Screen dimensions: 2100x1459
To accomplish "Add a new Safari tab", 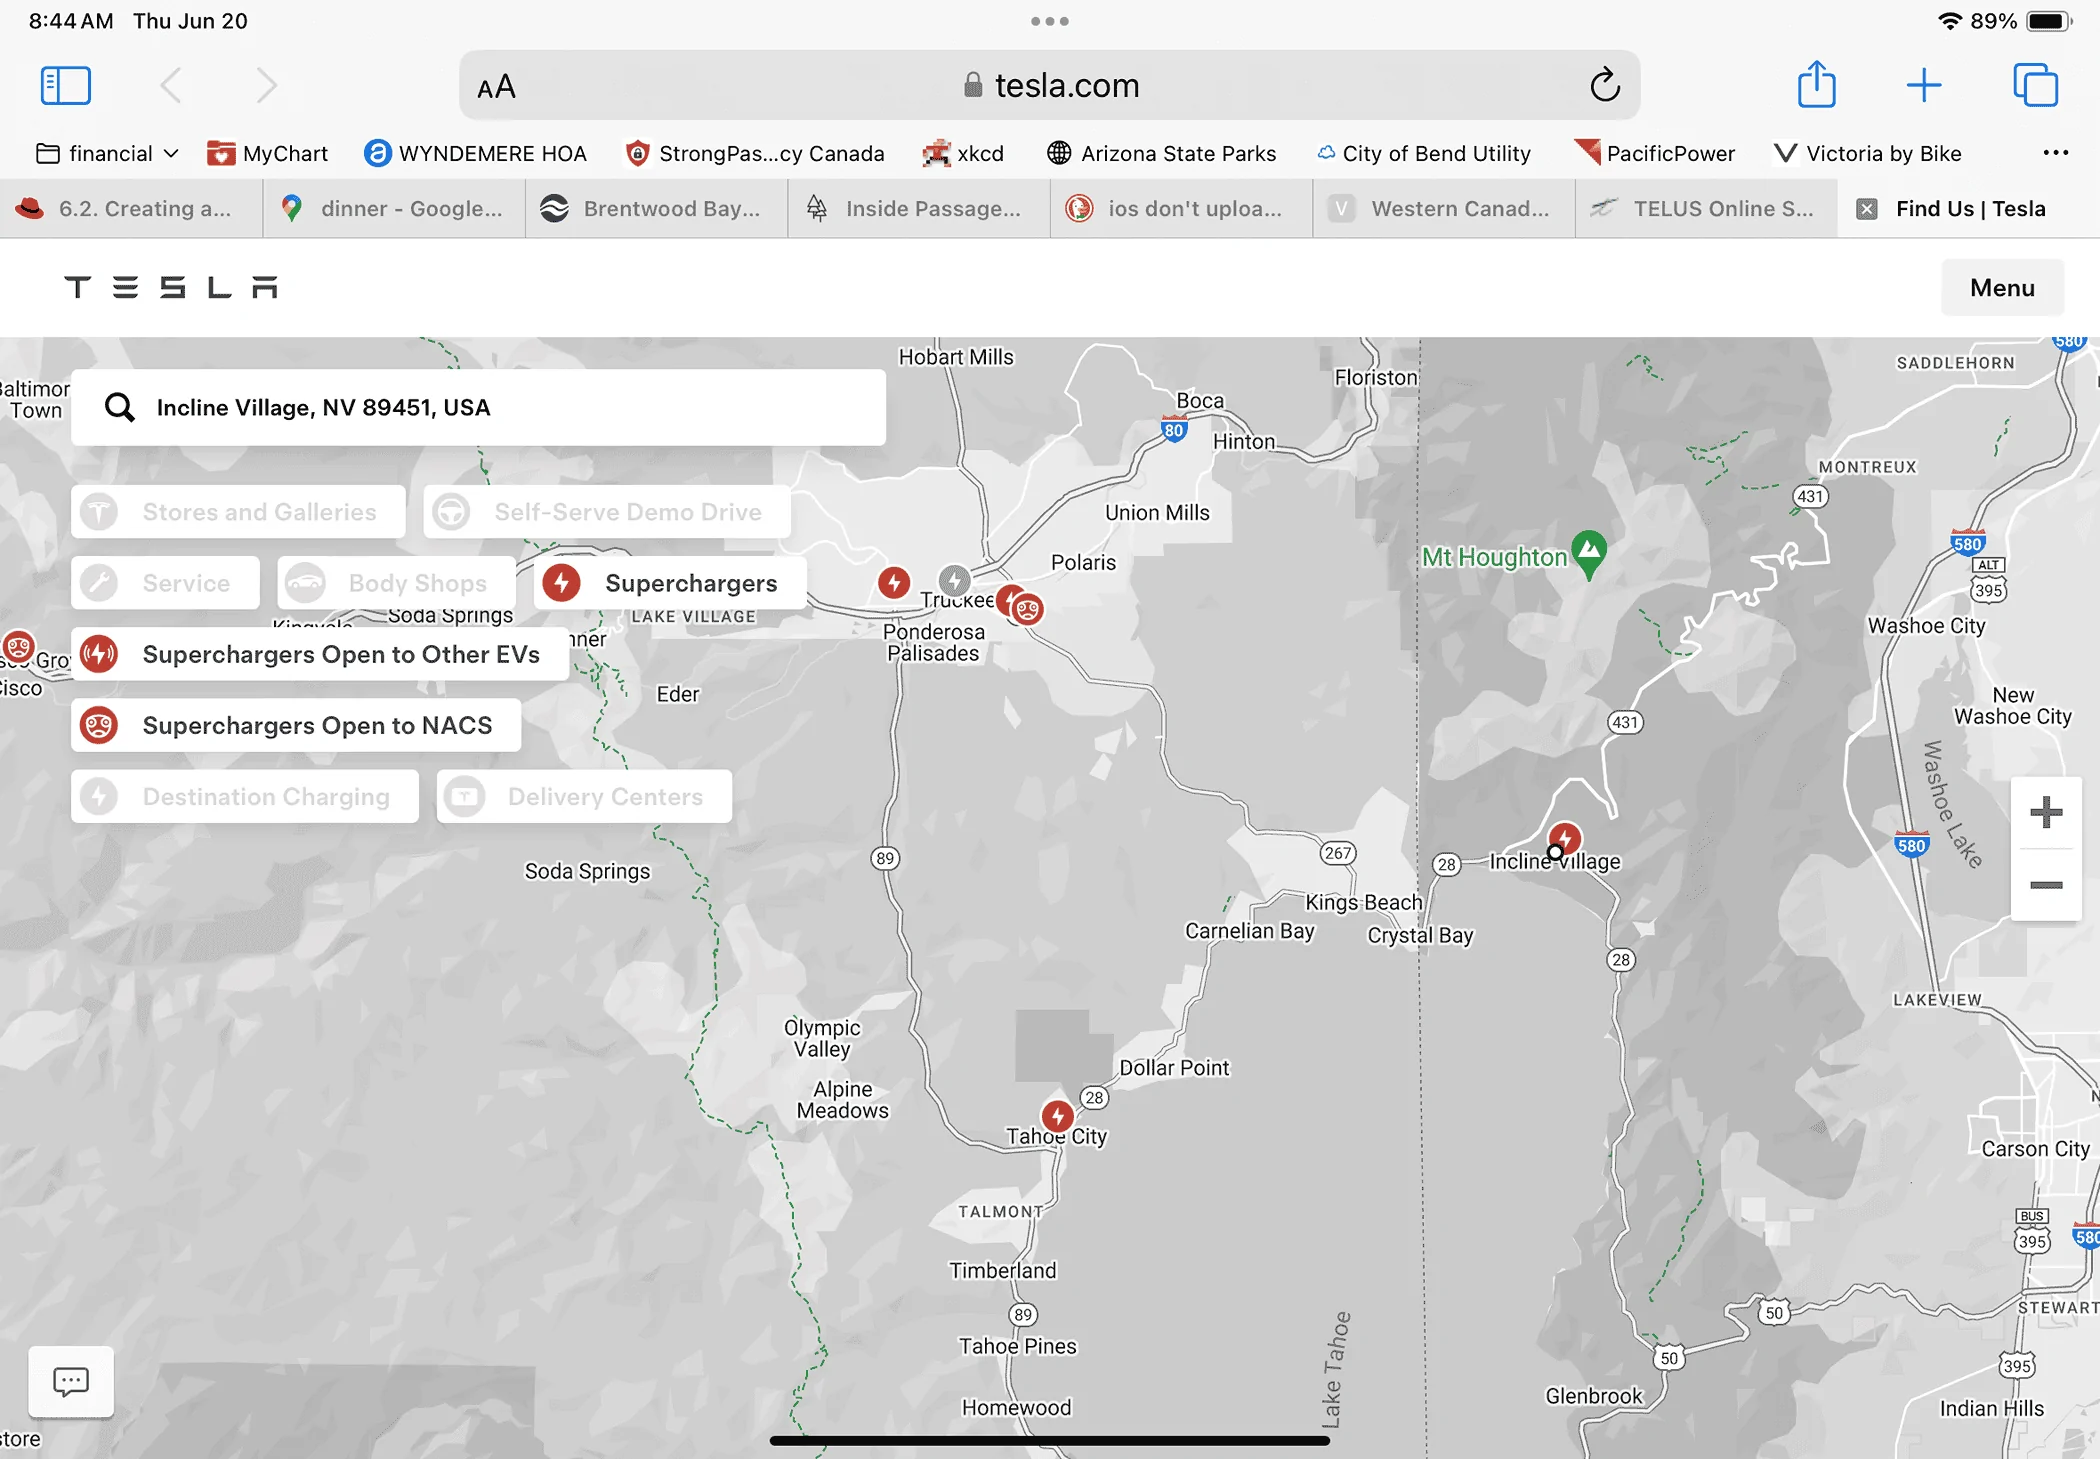I will (x=1924, y=85).
